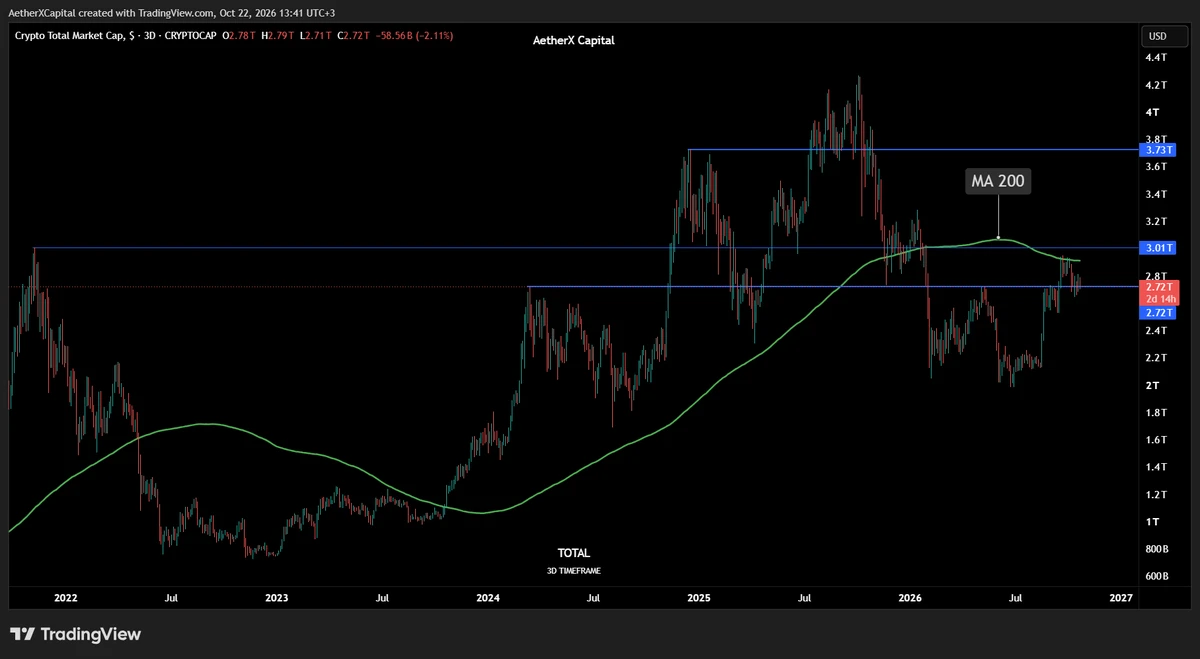
Task: Click the CRYPTOCAP exchange name in legend
Action: [192, 36]
